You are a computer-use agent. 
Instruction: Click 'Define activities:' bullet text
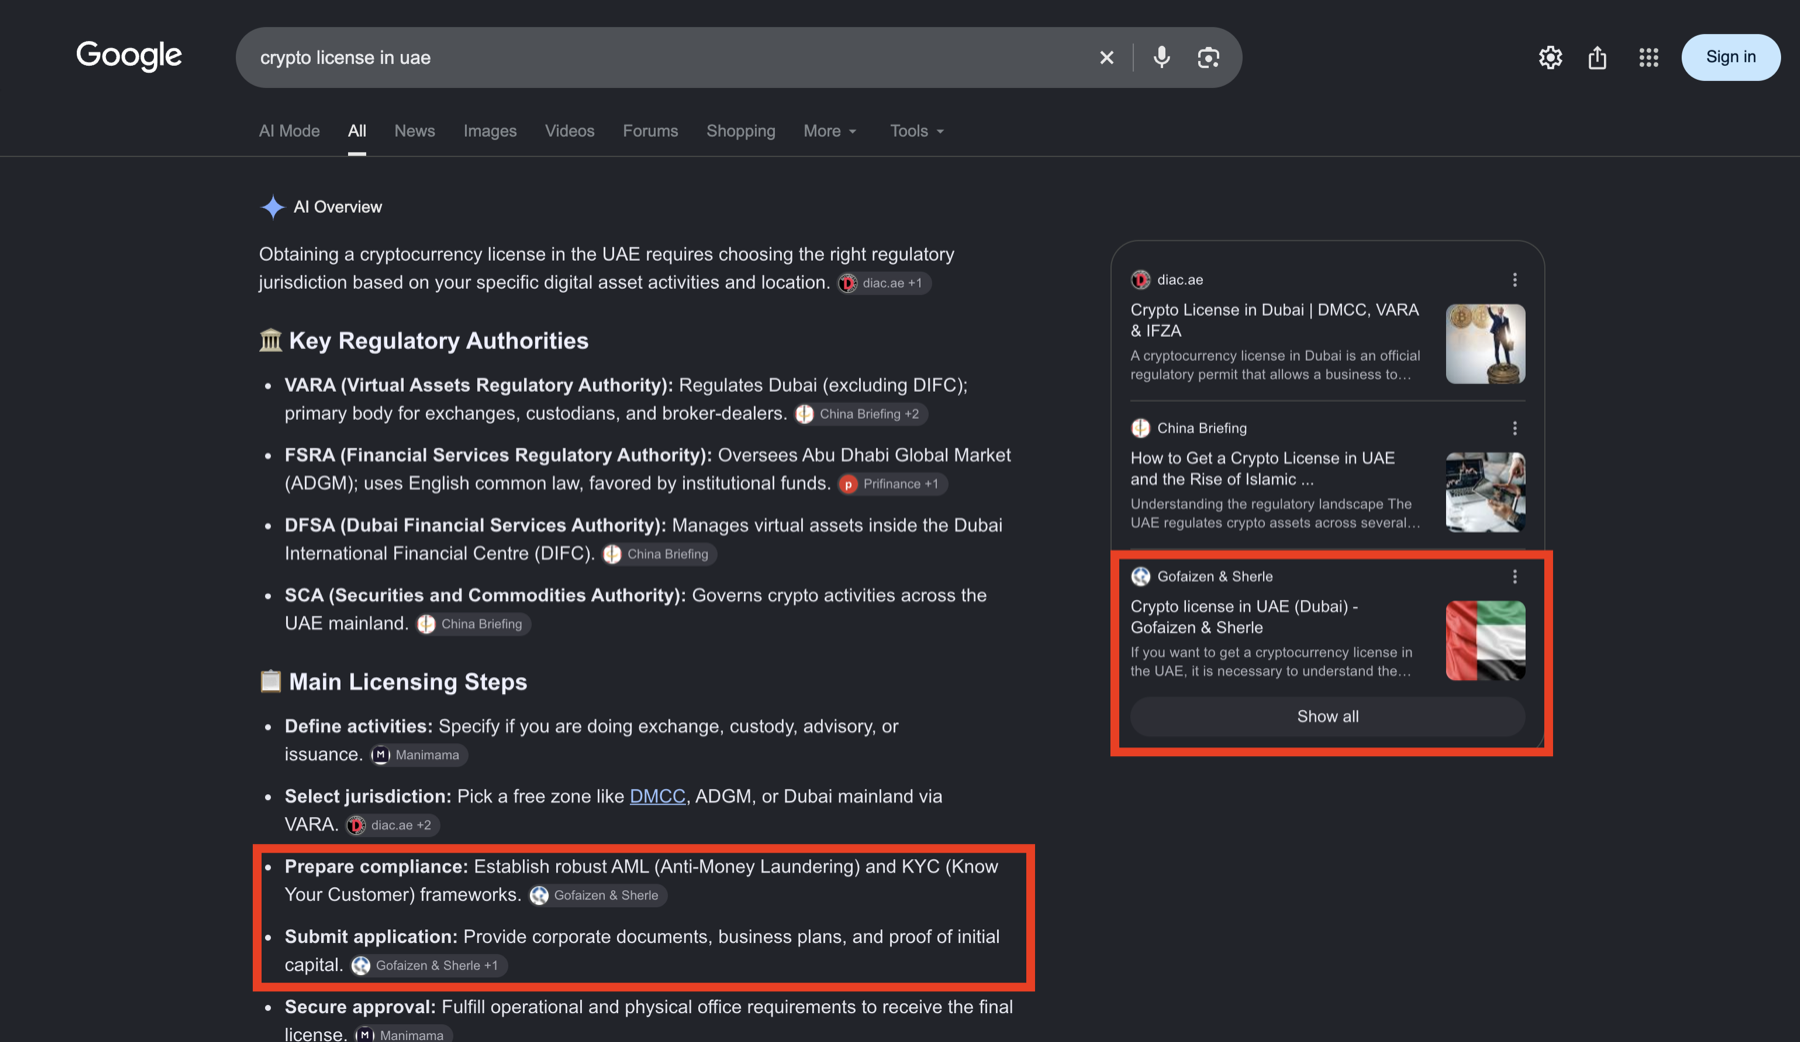click(358, 726)
